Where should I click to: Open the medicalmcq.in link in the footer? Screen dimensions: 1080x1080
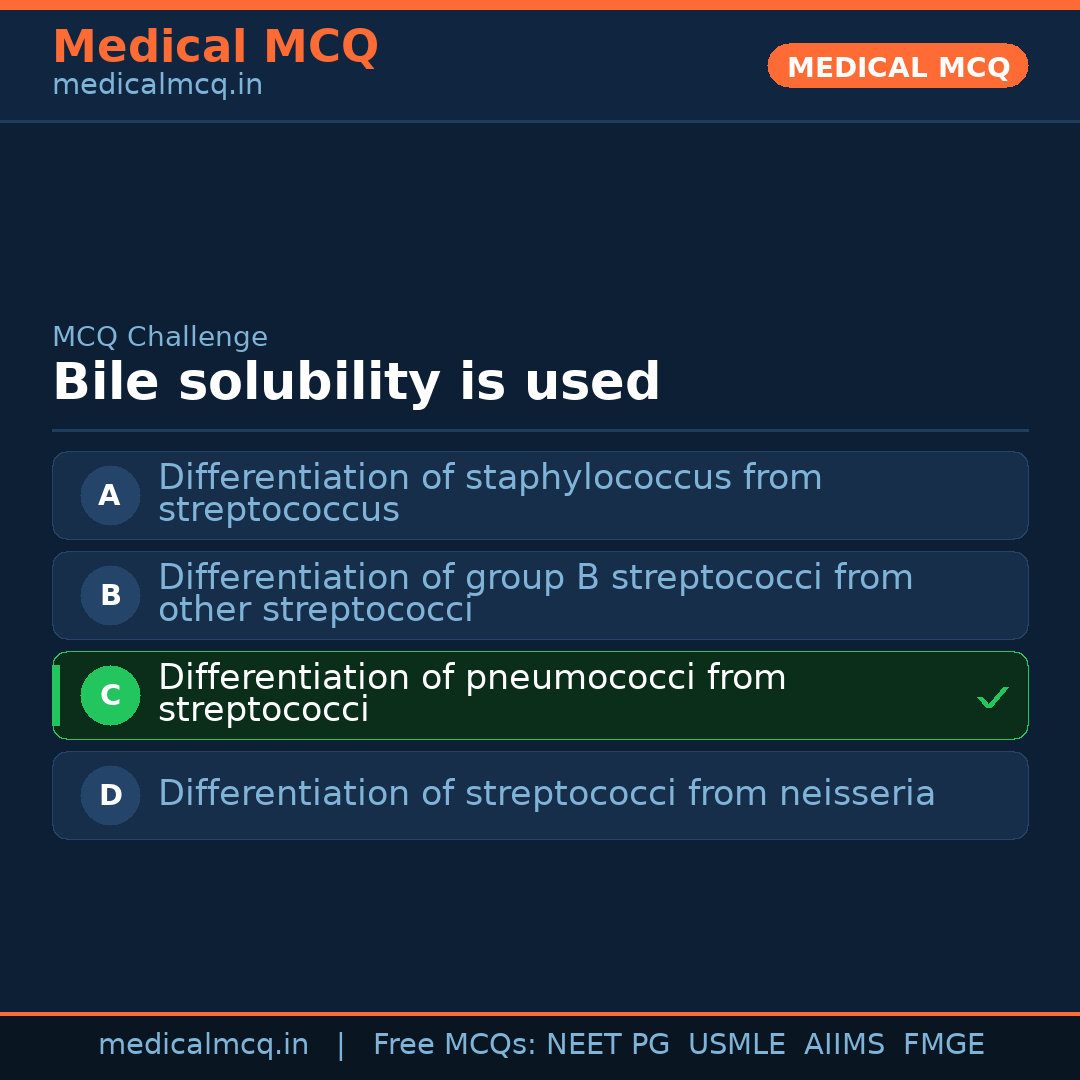click(x=203, y=1045)
